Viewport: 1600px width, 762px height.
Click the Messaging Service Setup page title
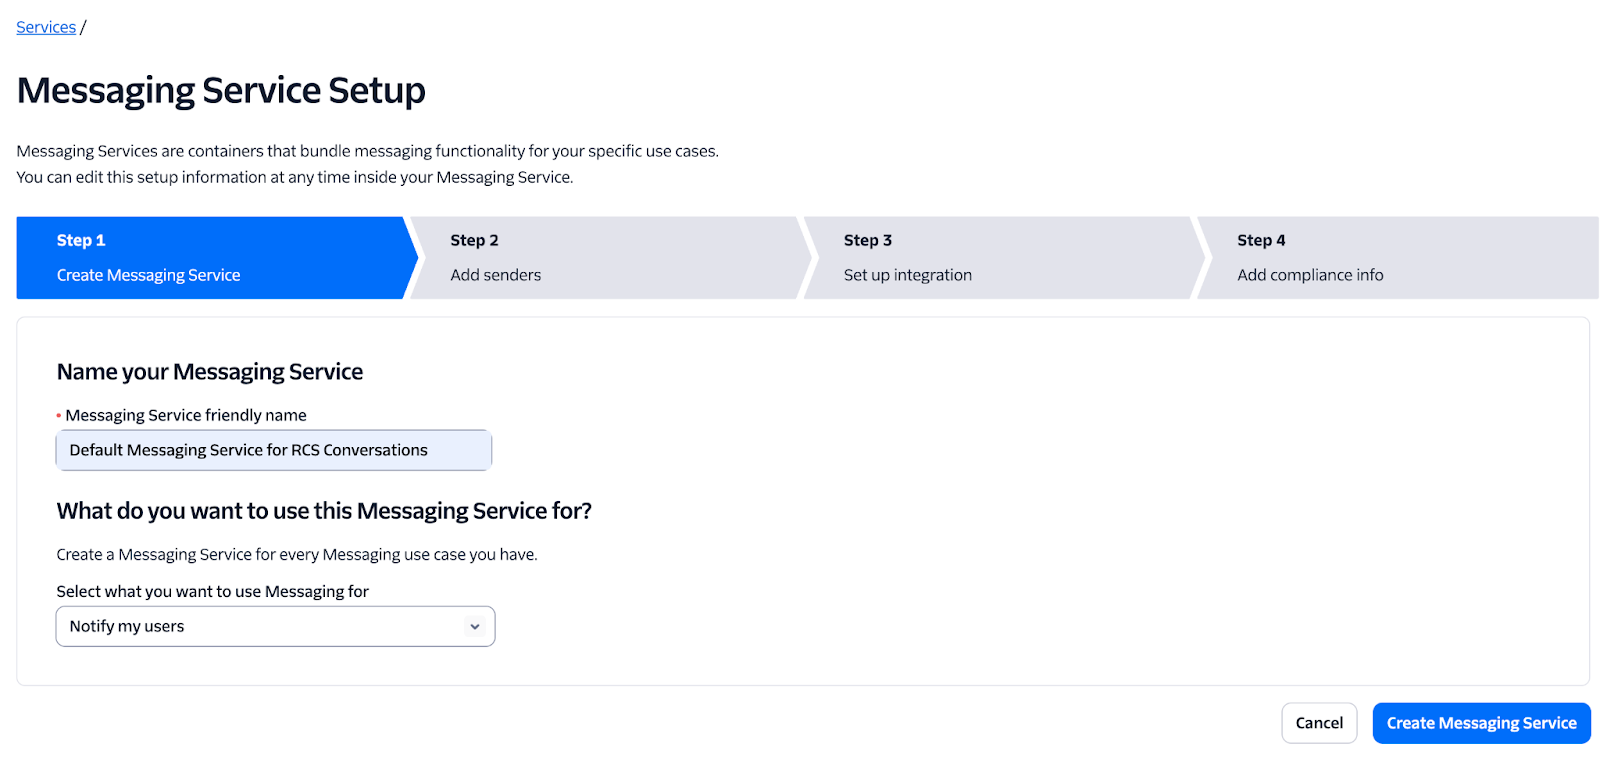coord(221,90)
